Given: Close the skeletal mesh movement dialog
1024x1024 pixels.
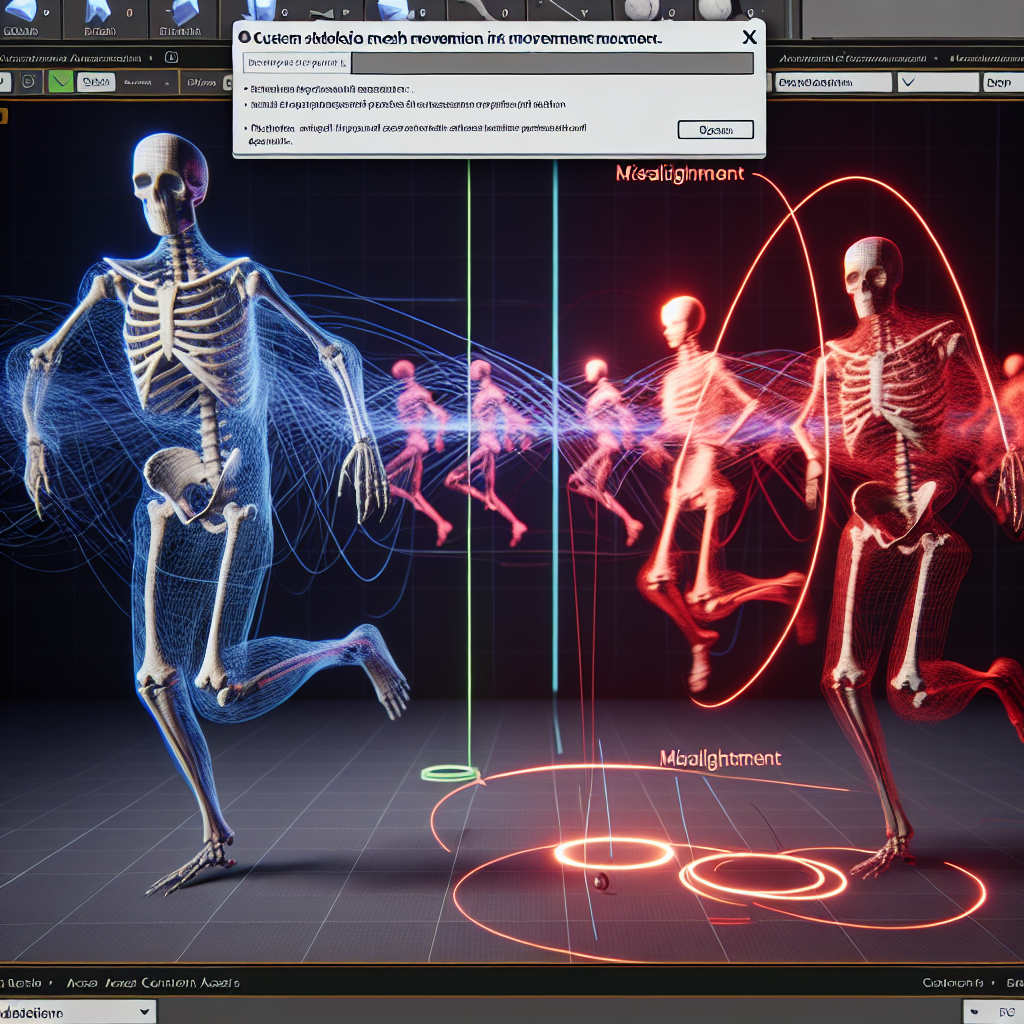Looking at the screenshot, I should coord(749,37).
